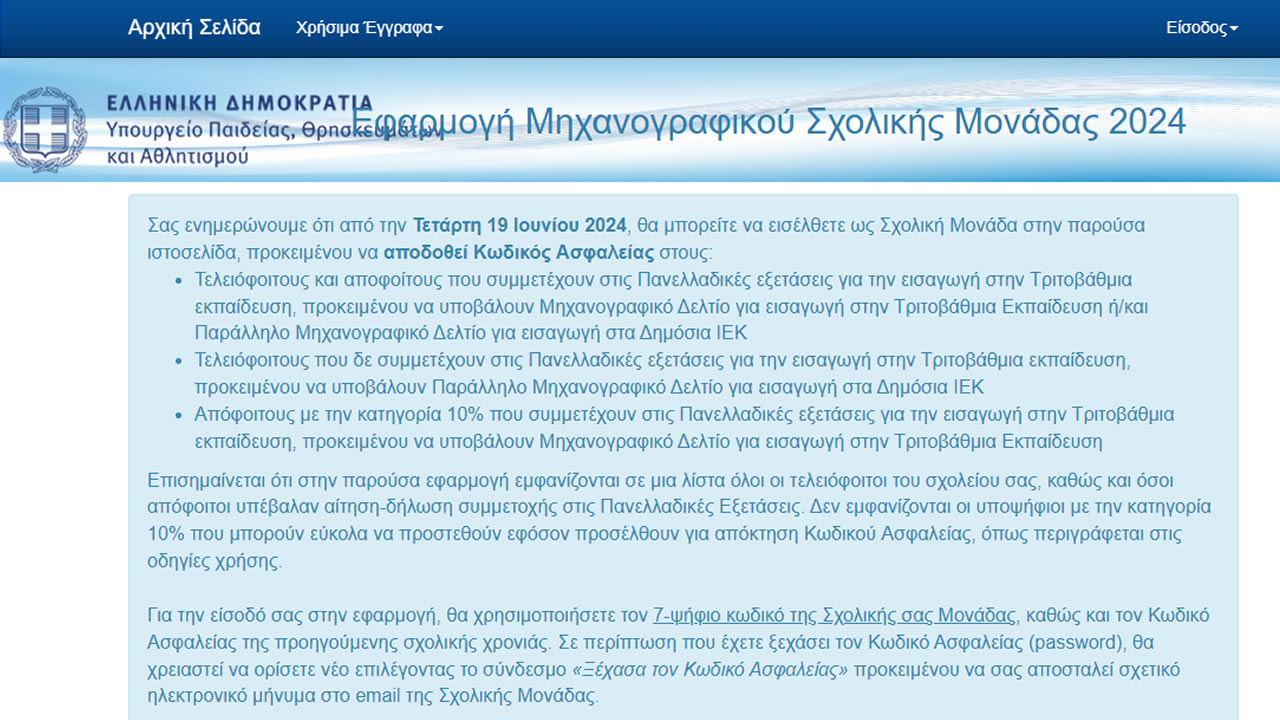The height and width of the screenshot is (720, 1280).
Task: Click italic «Ξέχασα τον Κωδικό Ασφαλείας» text
Action: tap(710, 669)
